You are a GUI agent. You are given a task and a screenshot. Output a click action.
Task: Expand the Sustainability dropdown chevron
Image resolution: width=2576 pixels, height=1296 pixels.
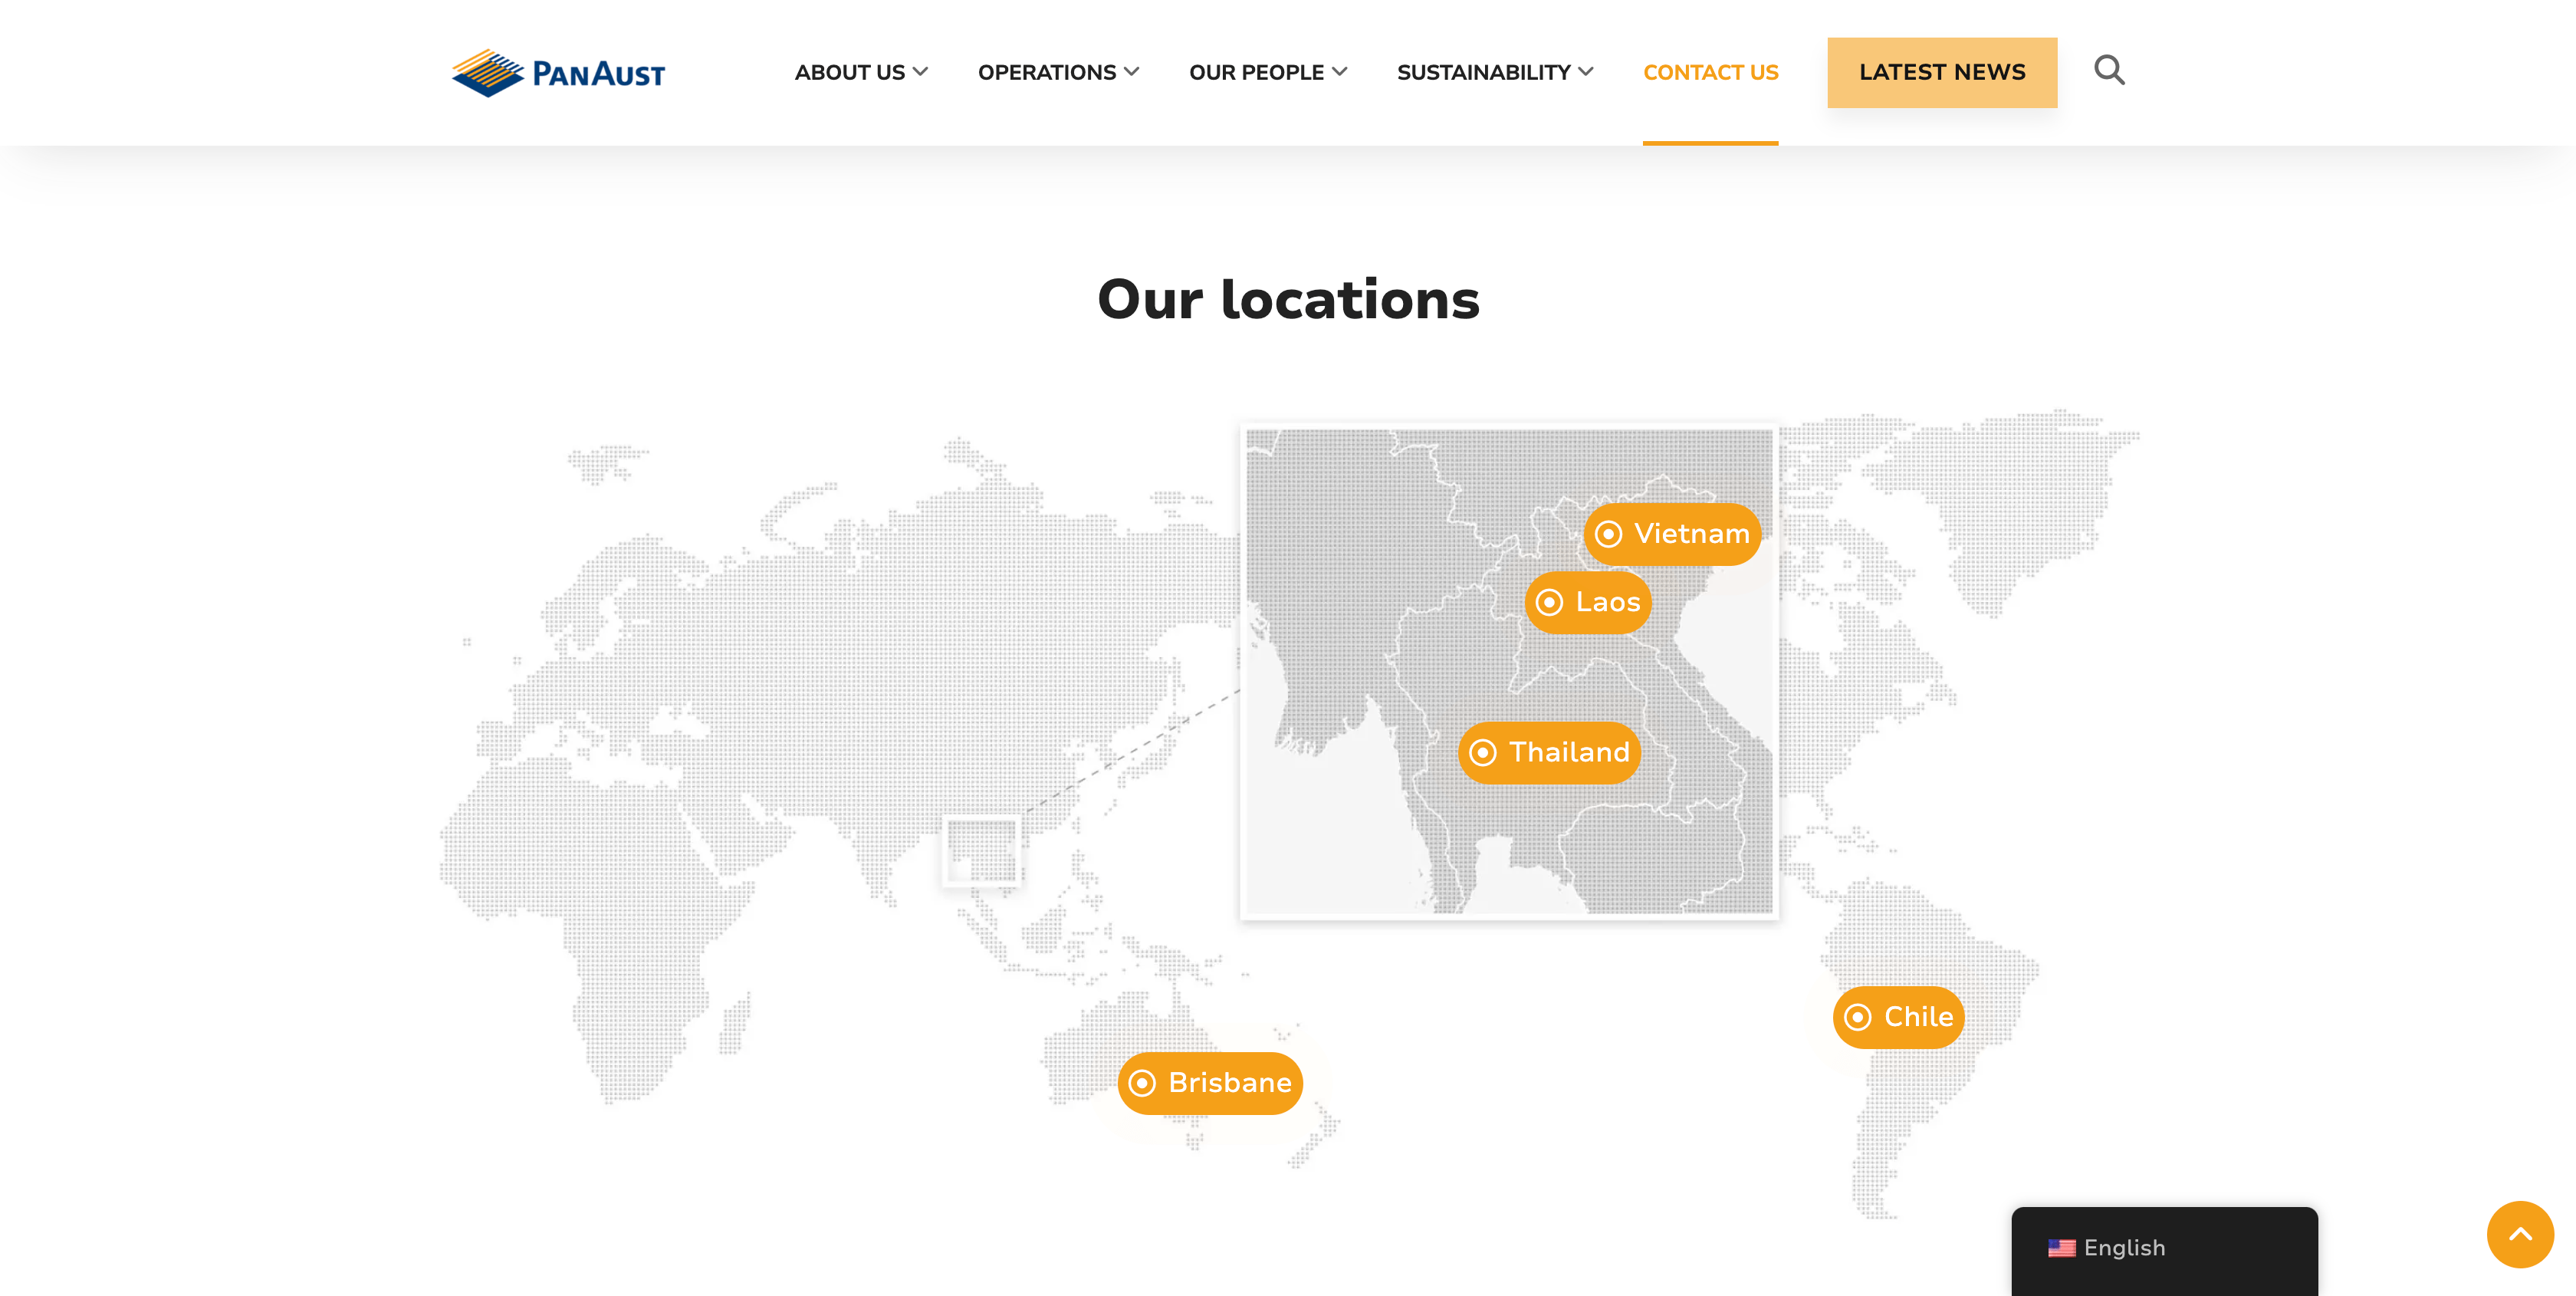click(x=1586, y=72)
